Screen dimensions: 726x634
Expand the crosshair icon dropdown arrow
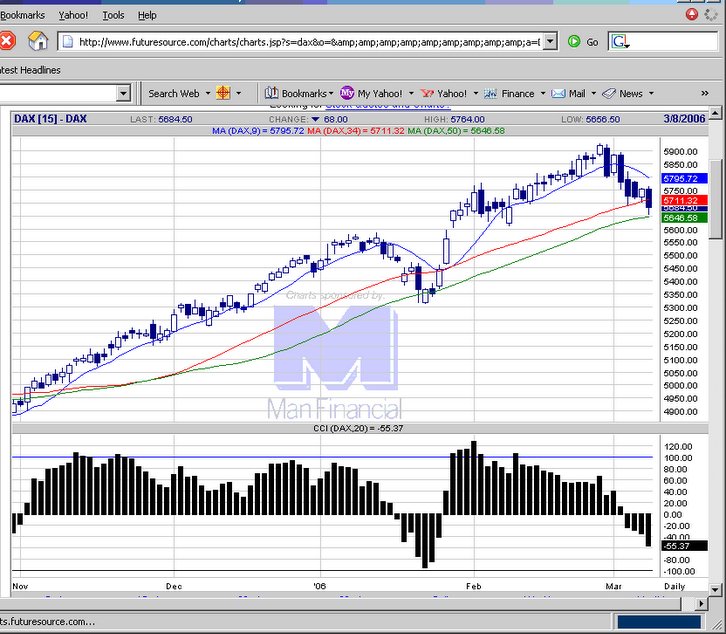[x=238, y=94]
